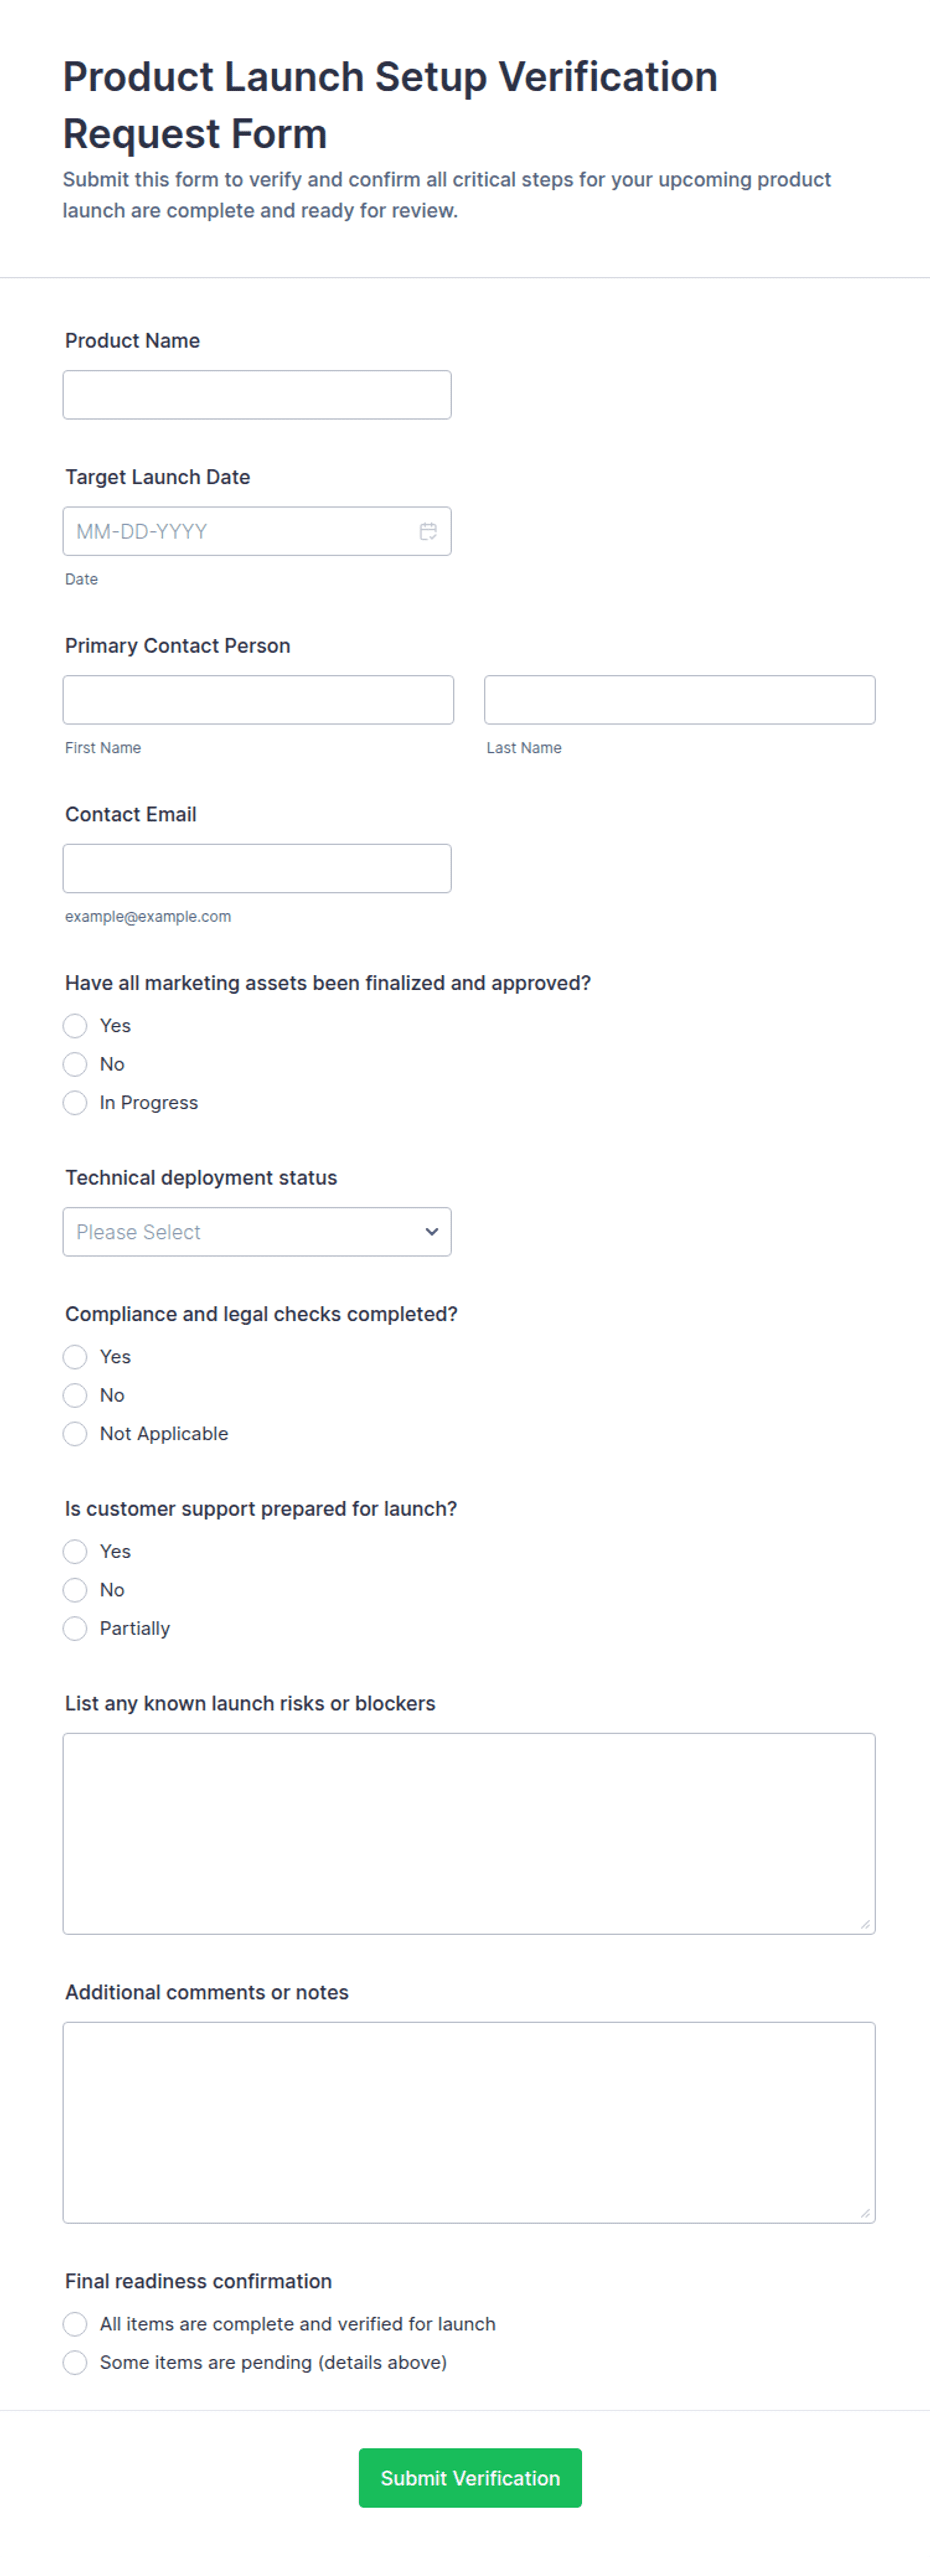Image resolution: width=930 pixels, height=2557 pixels.
Task: Click the Contact Email field
Action: (x=257, y=868)
